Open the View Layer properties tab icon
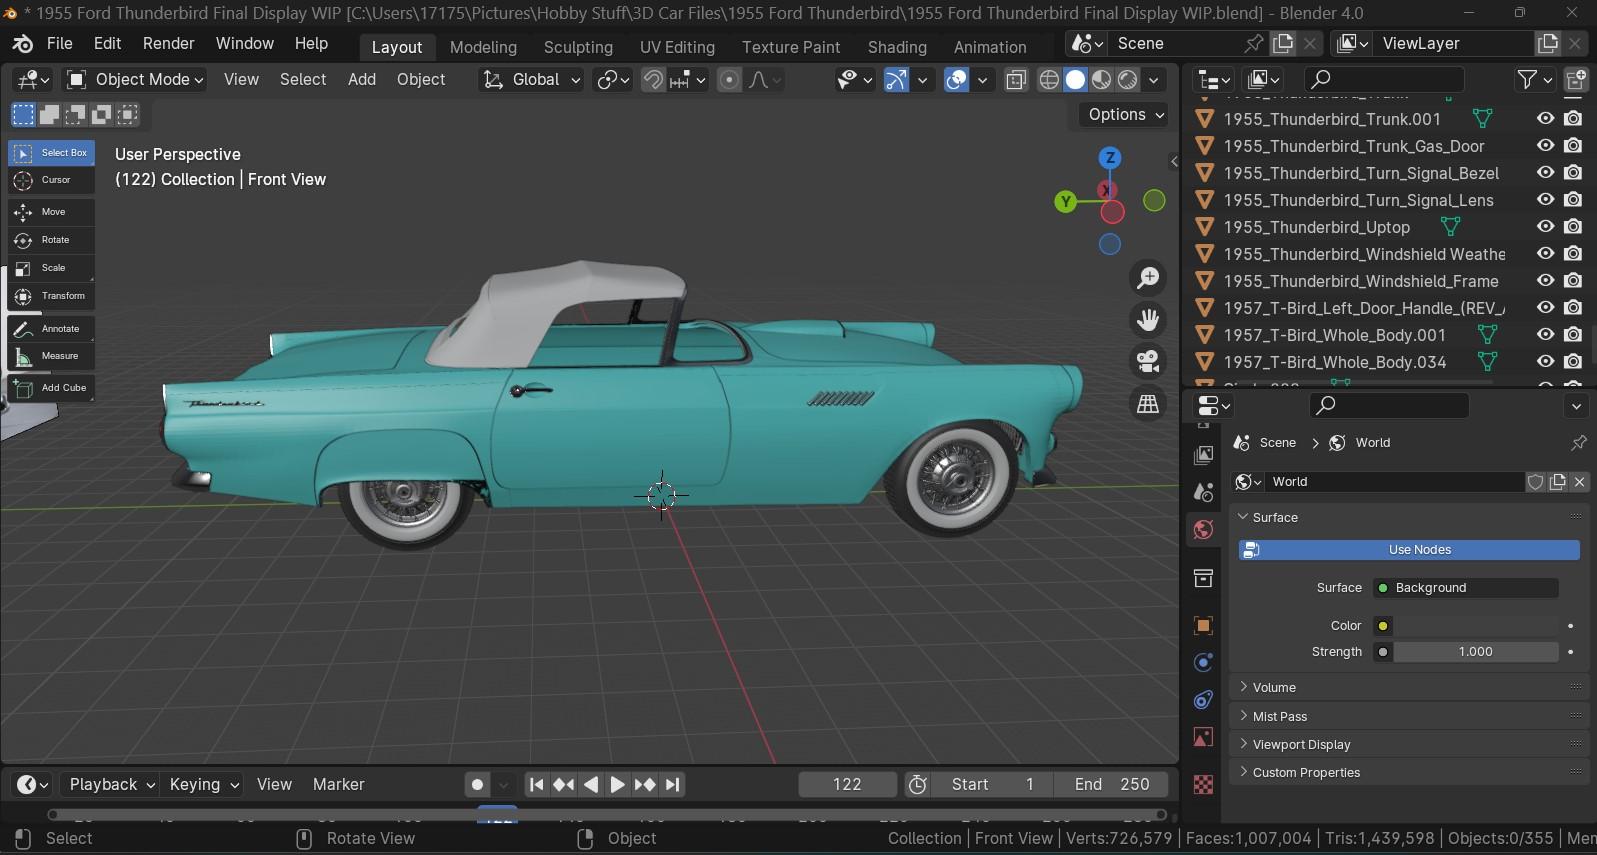The width and height of the screenshot is (1597, 855). [1204, 455]
